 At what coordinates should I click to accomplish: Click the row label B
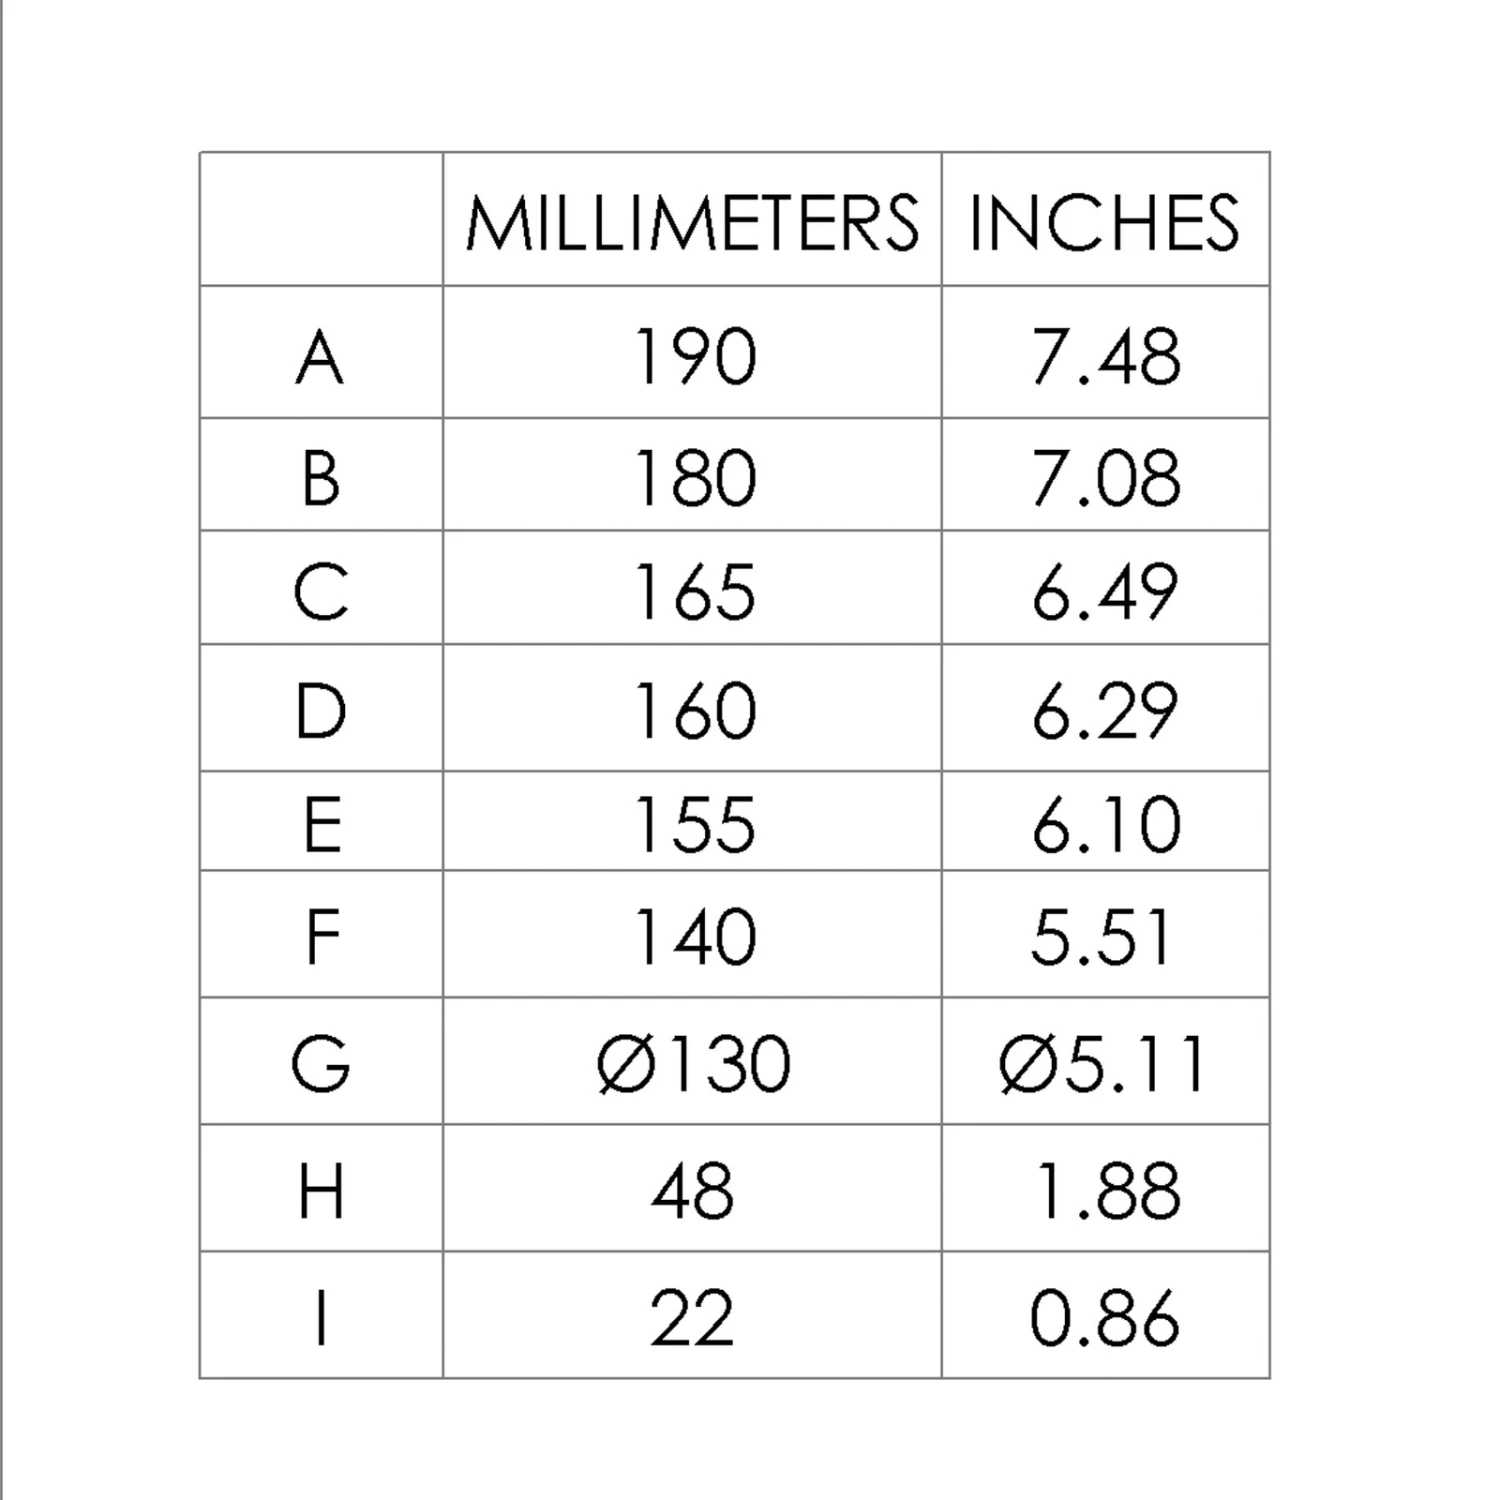[320, 478]
